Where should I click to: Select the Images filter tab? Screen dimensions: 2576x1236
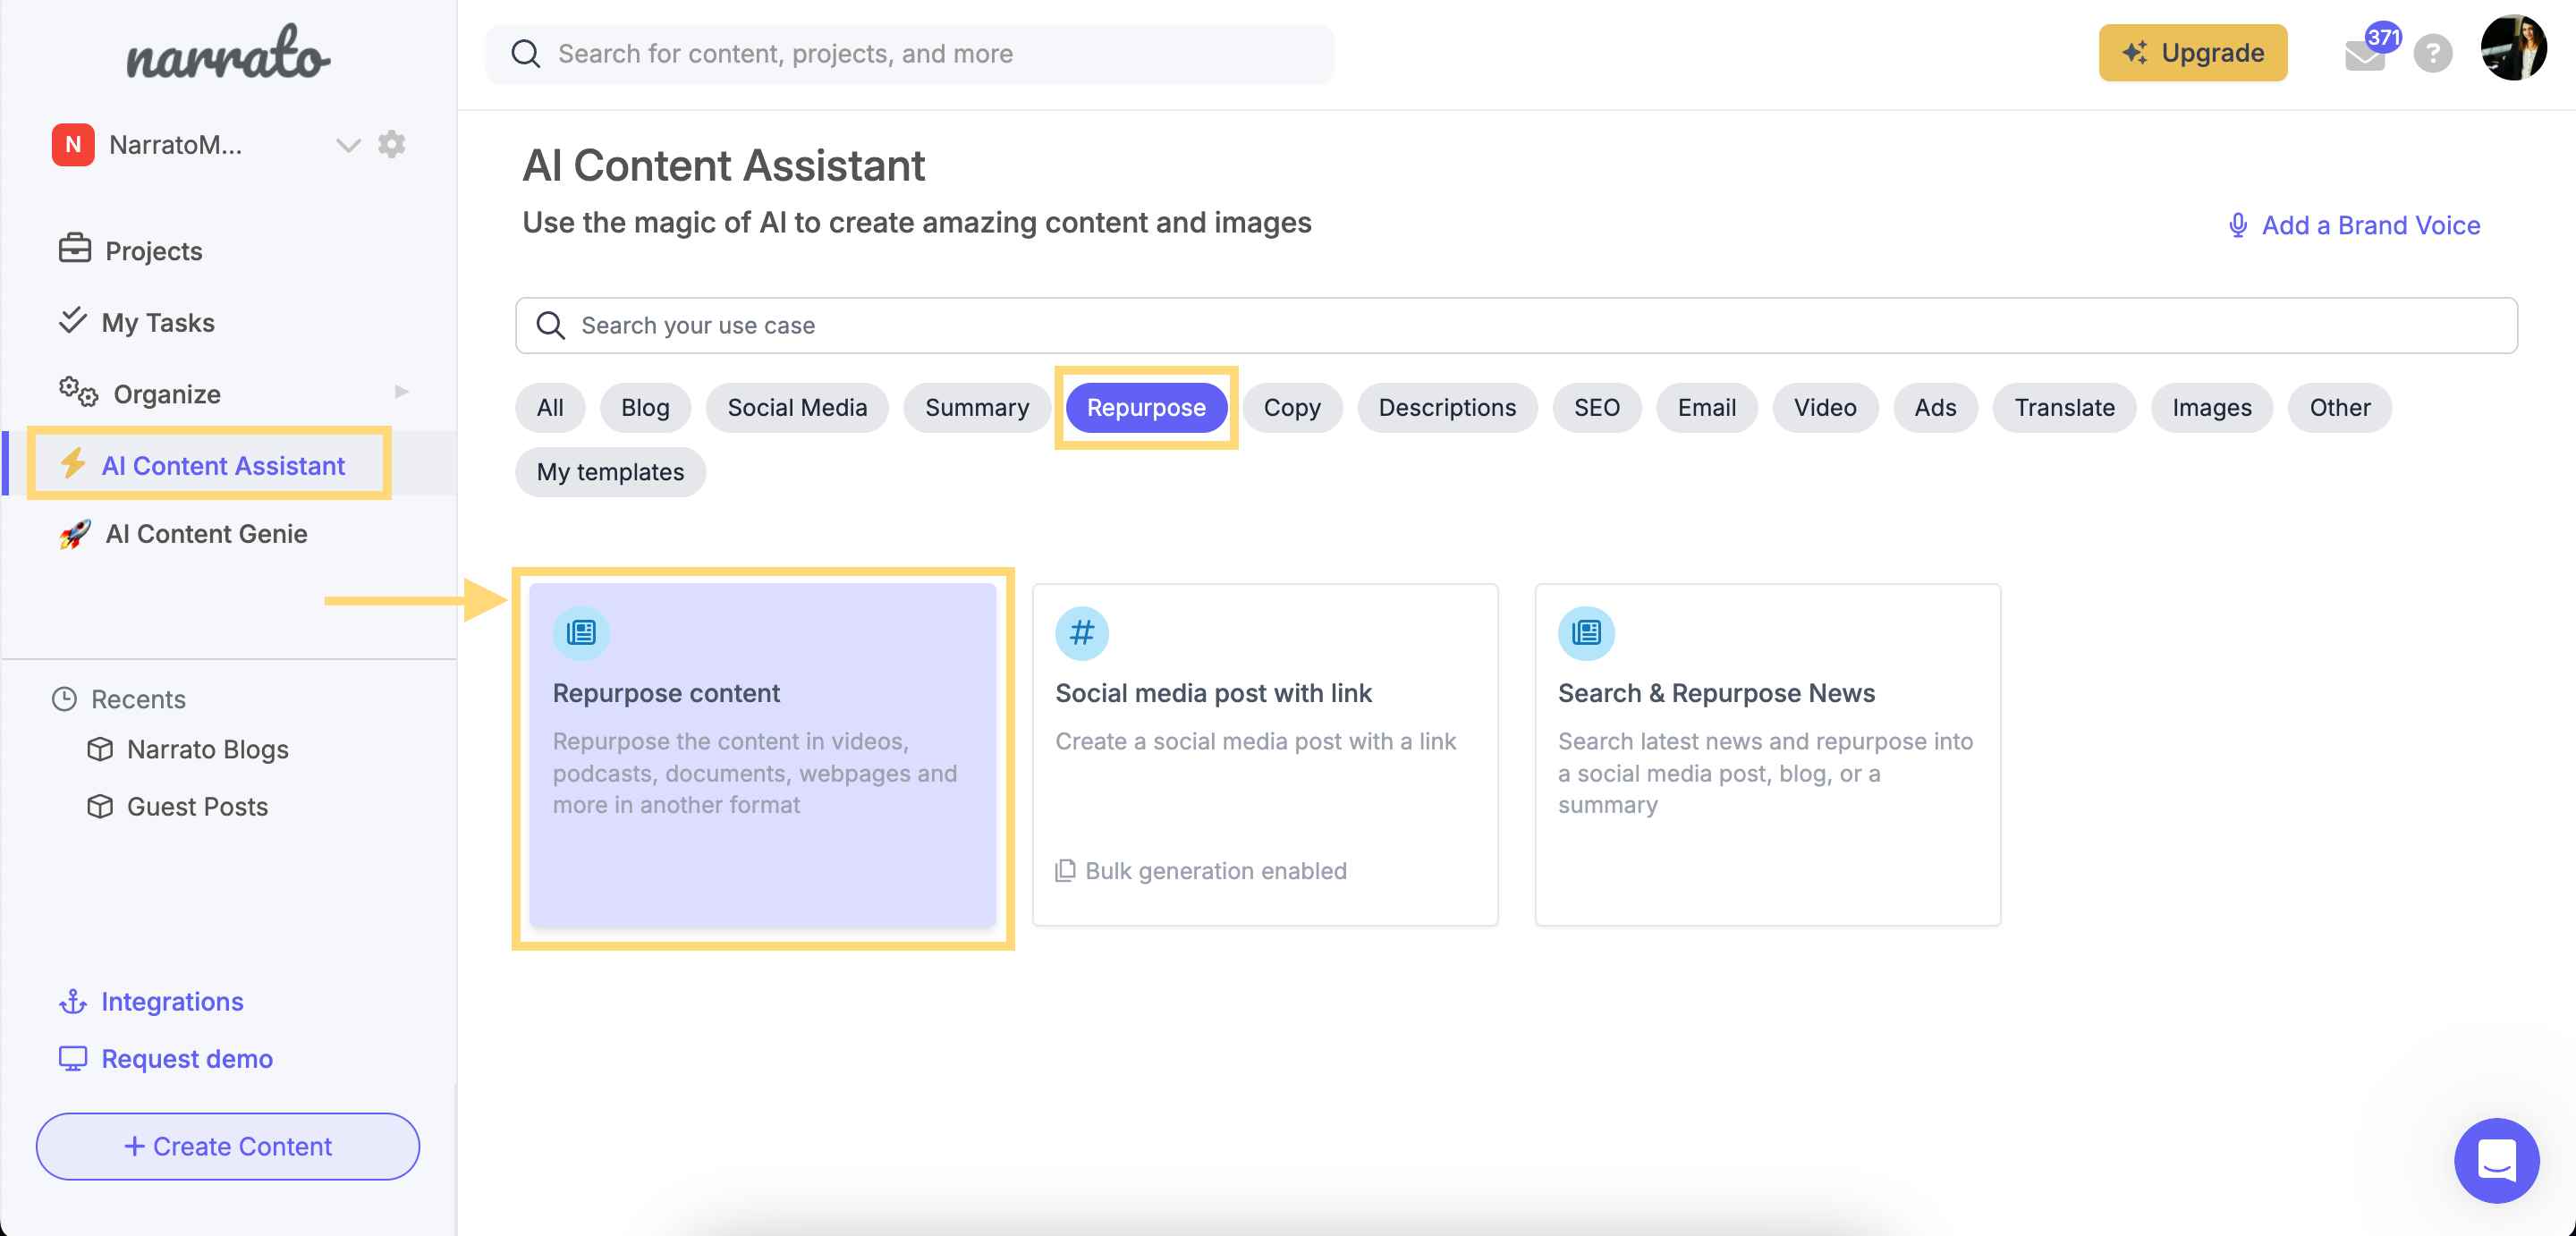[x=2211, y=407]
